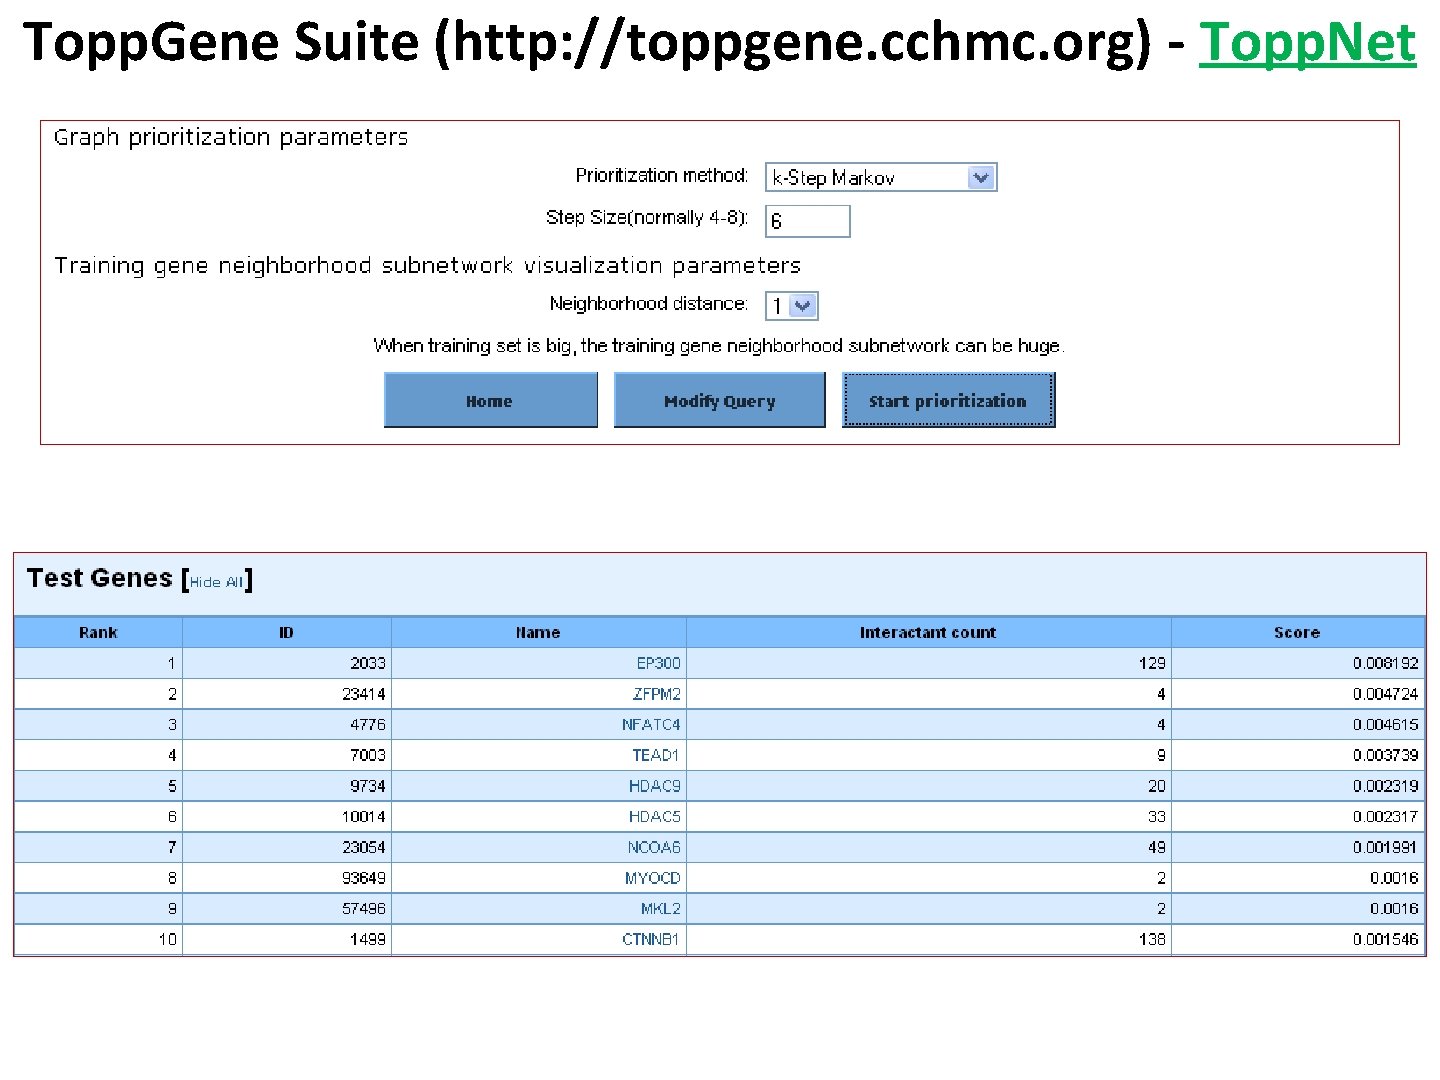The image size is (1440, 1080).
Task: Sort by the Name column header
Action: point(538,632)
